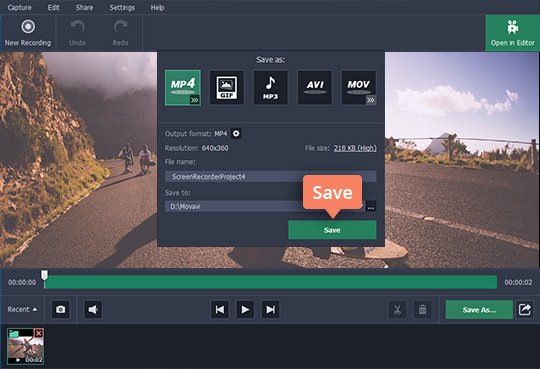Click the Save As... button
The width and height of the screenshot is (540, 369).
(x=479, y=309)
